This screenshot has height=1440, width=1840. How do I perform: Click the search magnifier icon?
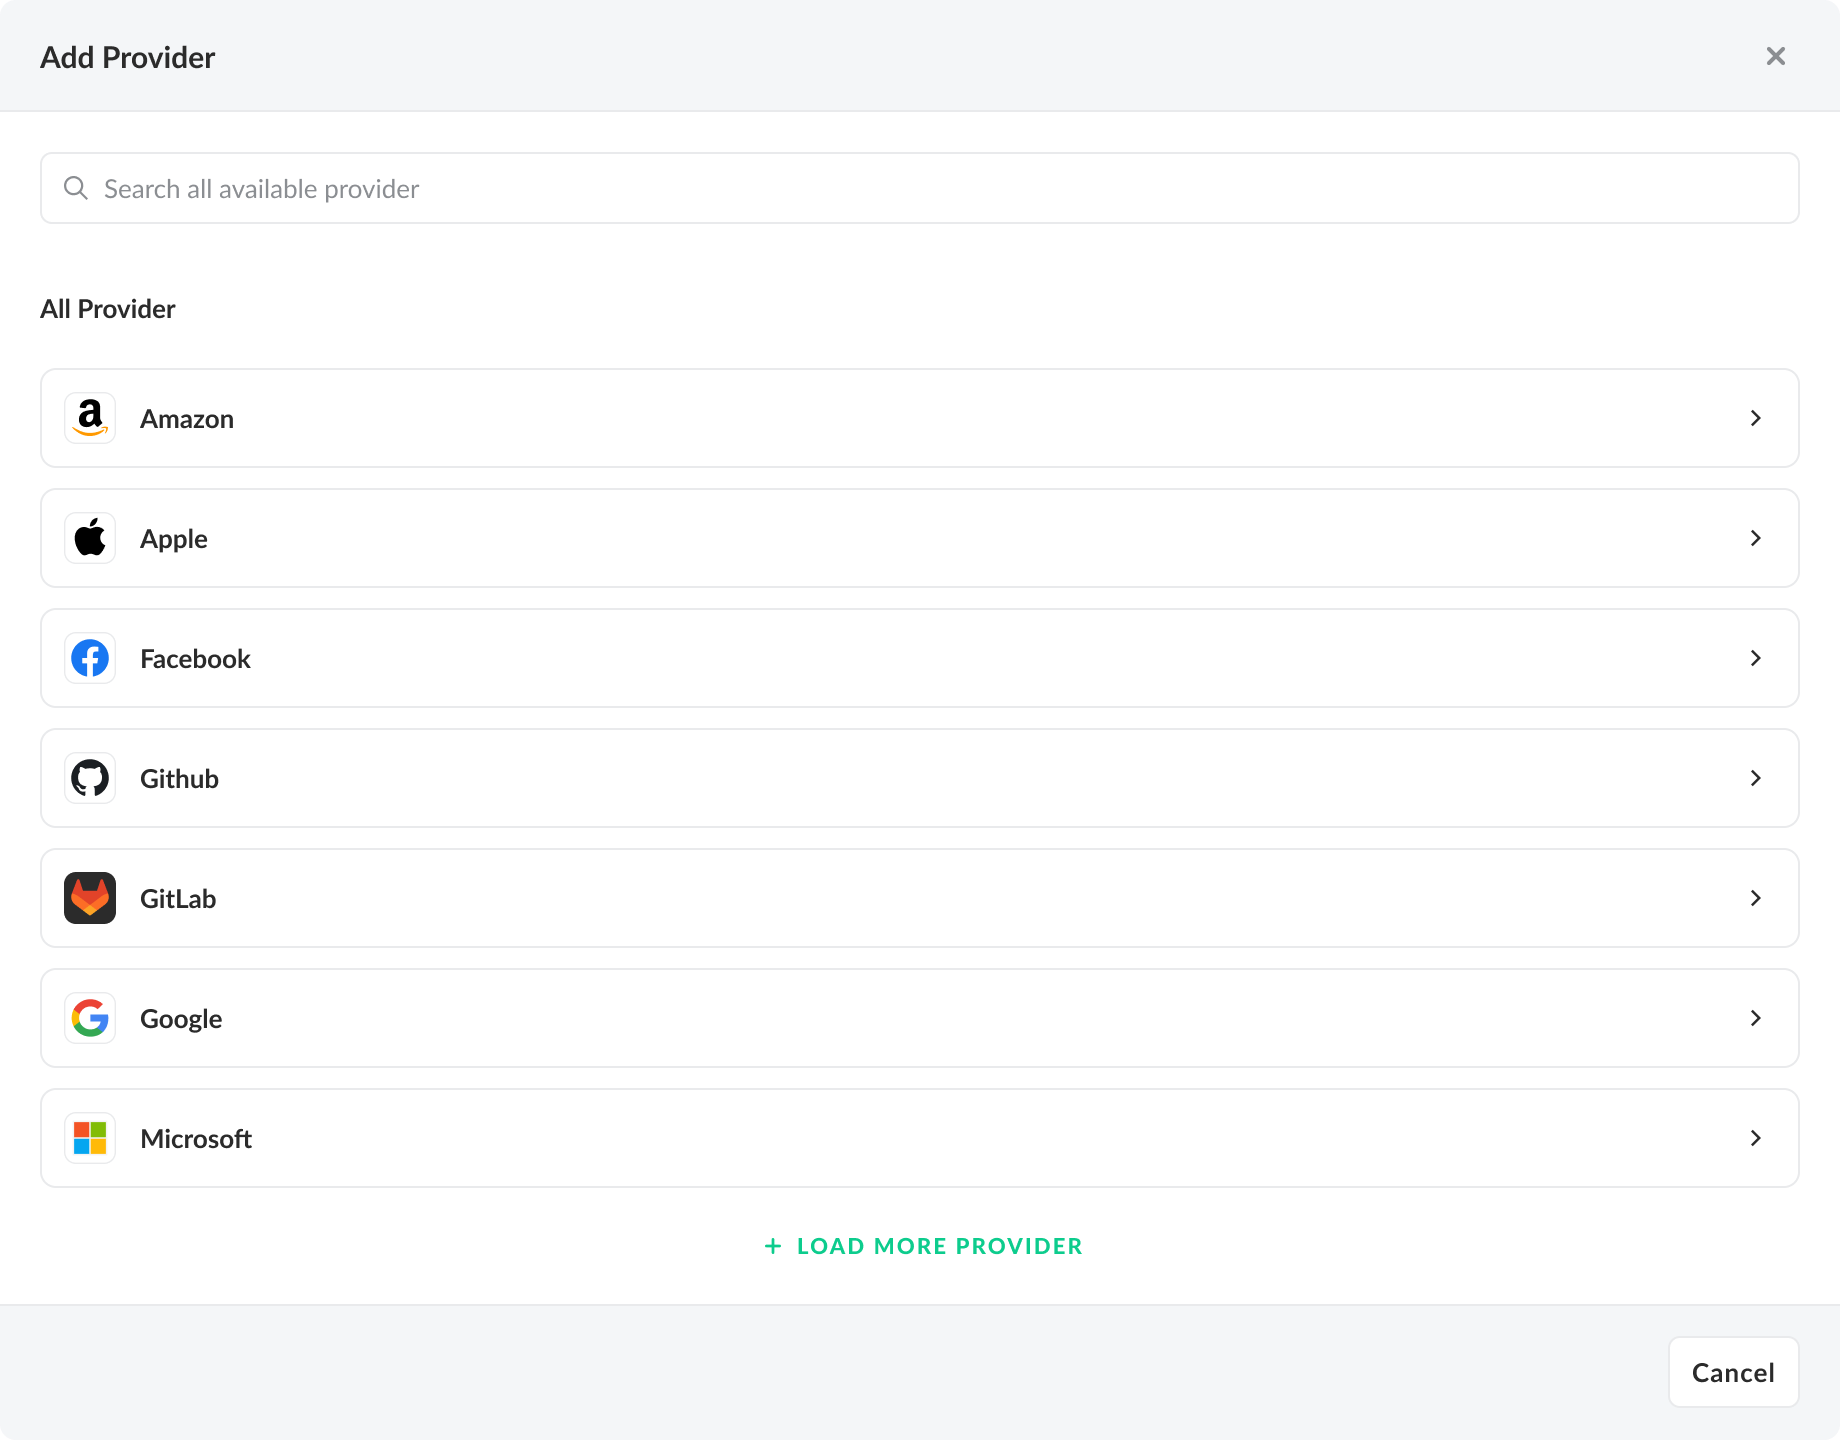tap(76, 188)
